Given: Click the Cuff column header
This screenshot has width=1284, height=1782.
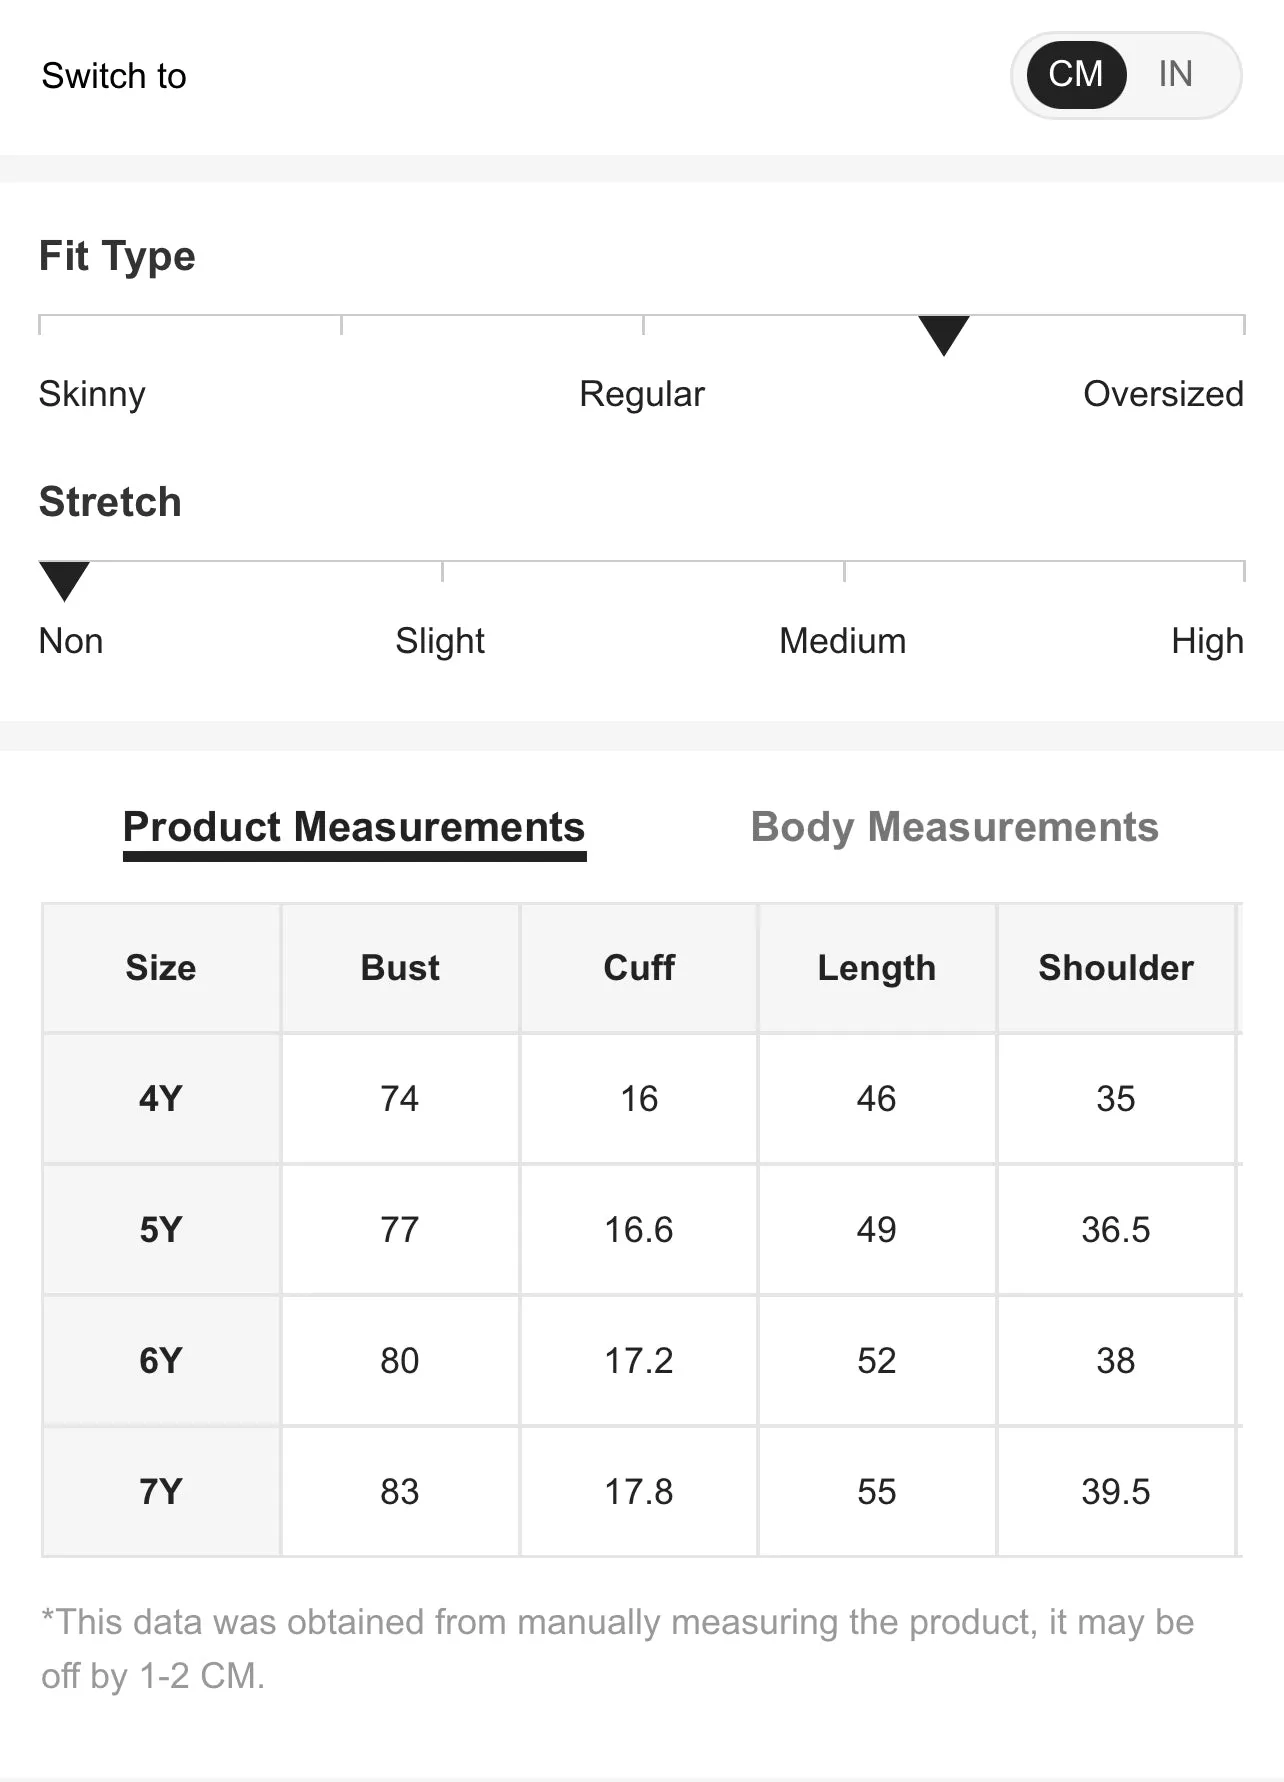Looking at the screenshot, I should 639,968.
